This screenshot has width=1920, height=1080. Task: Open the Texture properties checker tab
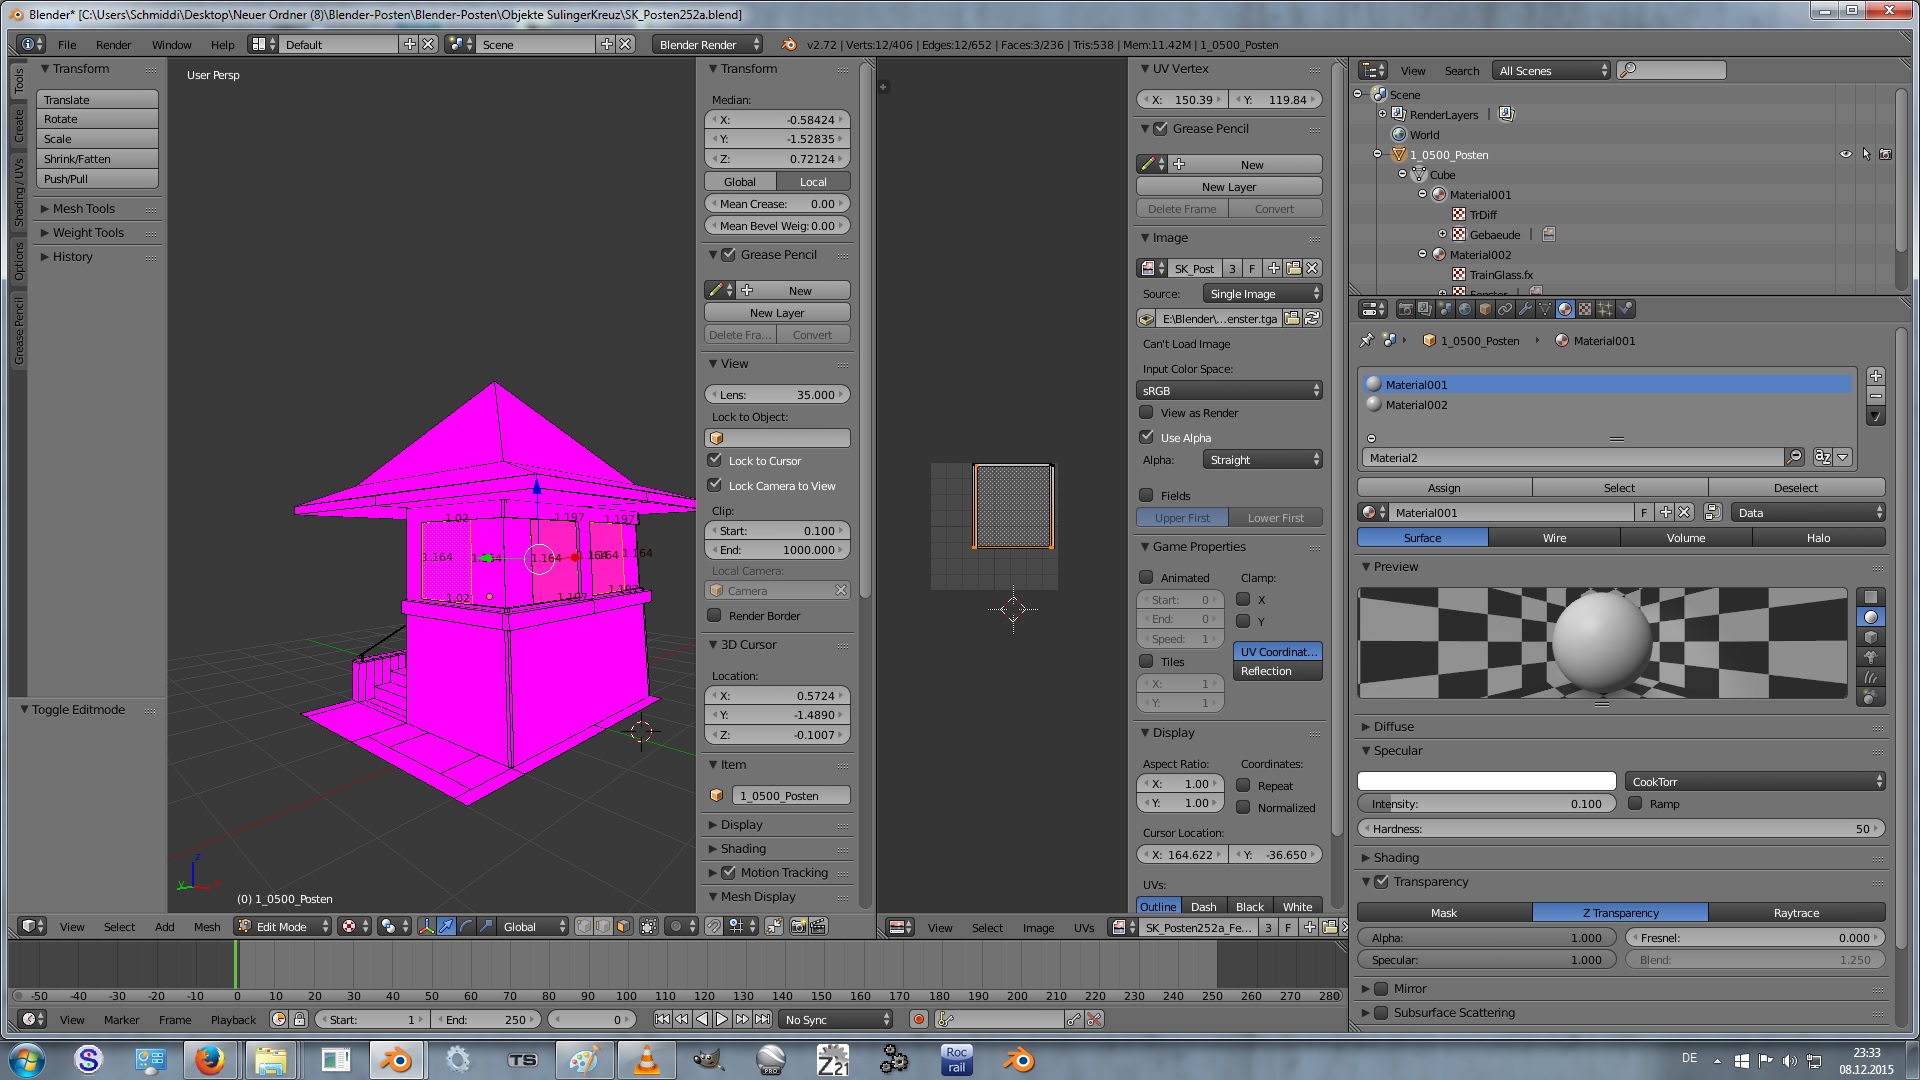(x=1585, y=309)
